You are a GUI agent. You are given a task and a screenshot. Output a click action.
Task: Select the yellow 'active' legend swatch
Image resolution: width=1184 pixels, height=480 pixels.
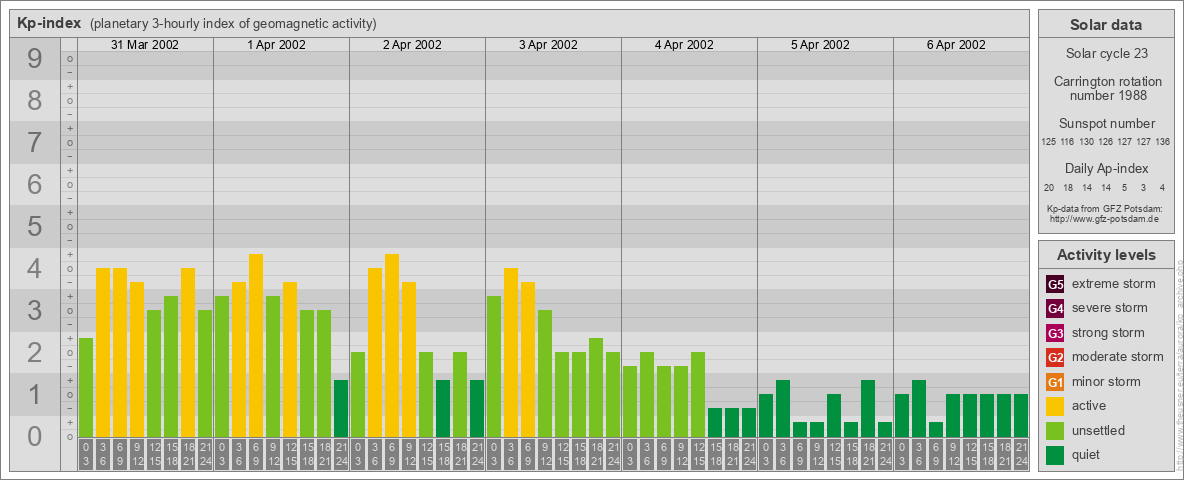click(1055, 406)
